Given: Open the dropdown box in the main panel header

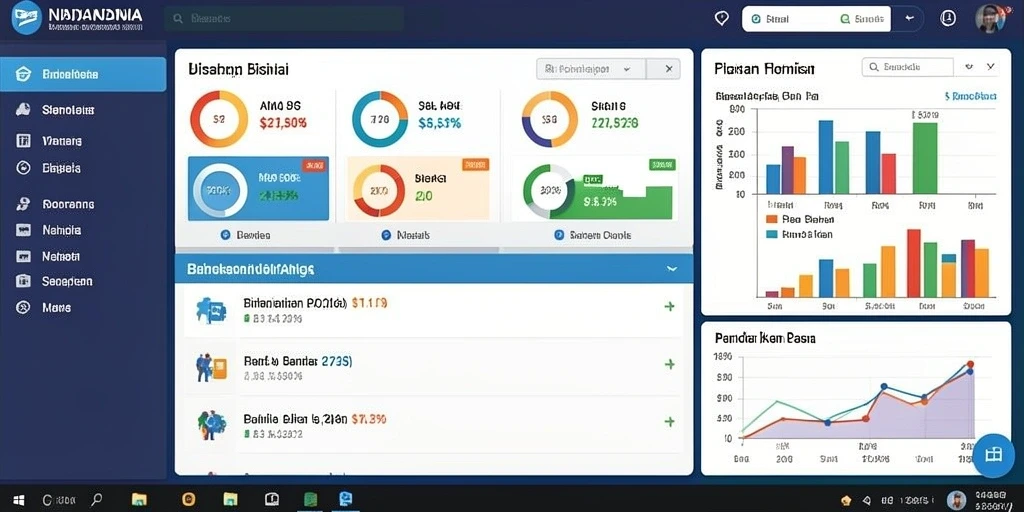Looking at the screenshot, I should [591, 69].
